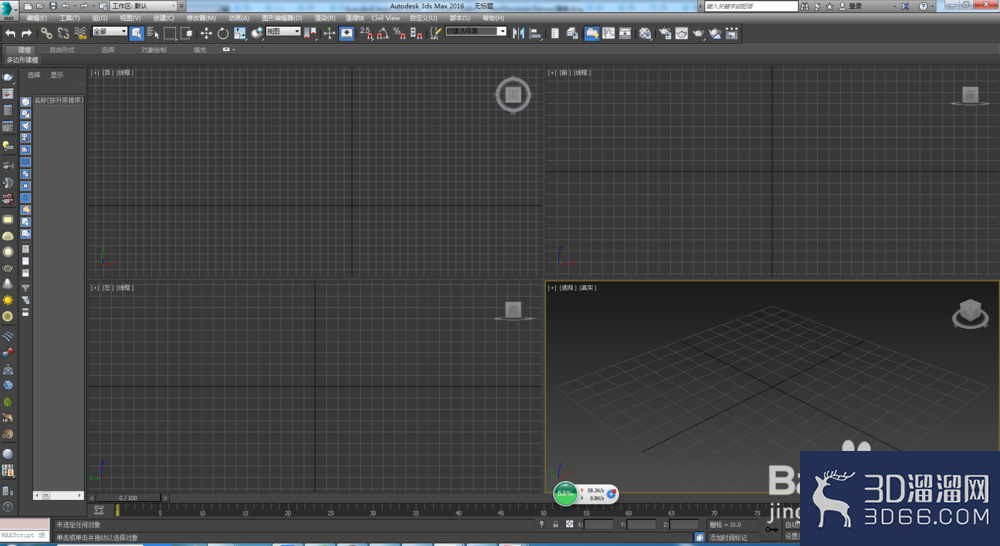This screenshot has height=546, width=1000.
Task: Open the reference coordinate system '视图' dropdown
Action: coord(283,31)
